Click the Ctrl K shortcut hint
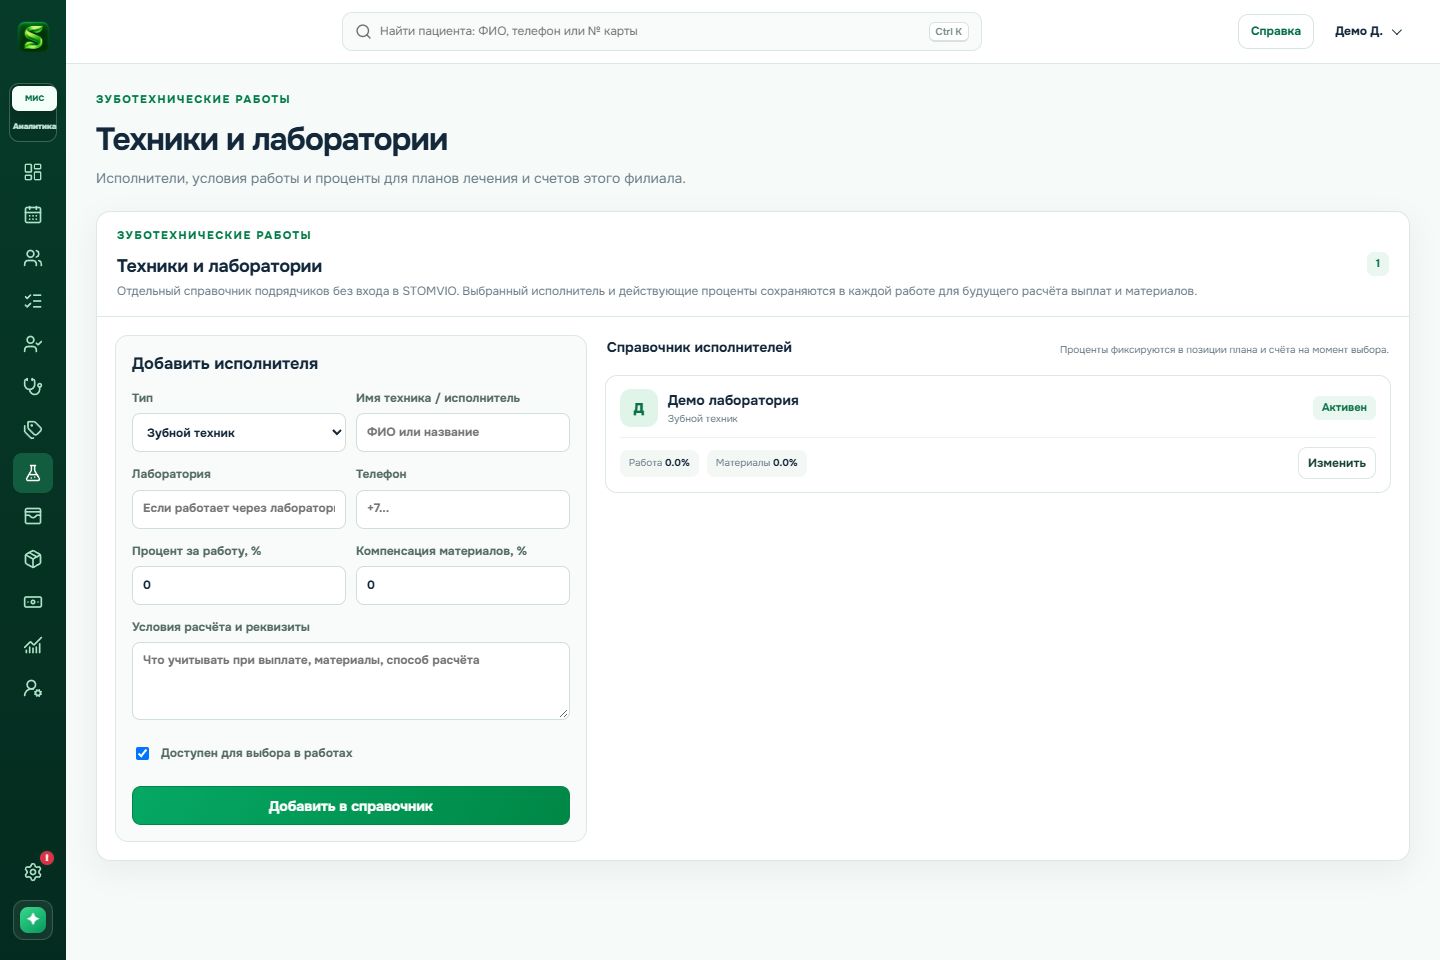The width and height of the screenshot is (1440, 960). coord(948,32)
